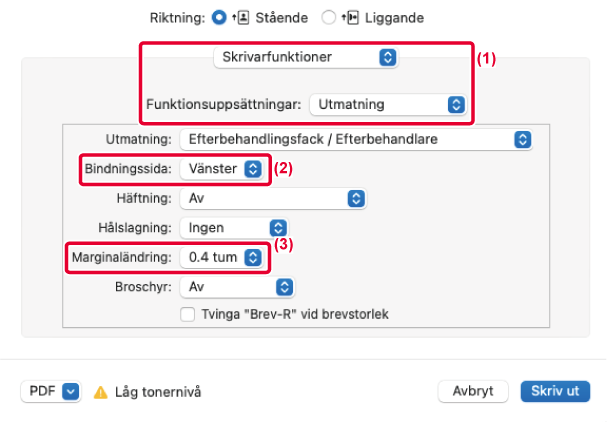Click the Funktionsuppsättningar dropdown arrow icon
Screen dimensions: 607x422
[456, 105]
